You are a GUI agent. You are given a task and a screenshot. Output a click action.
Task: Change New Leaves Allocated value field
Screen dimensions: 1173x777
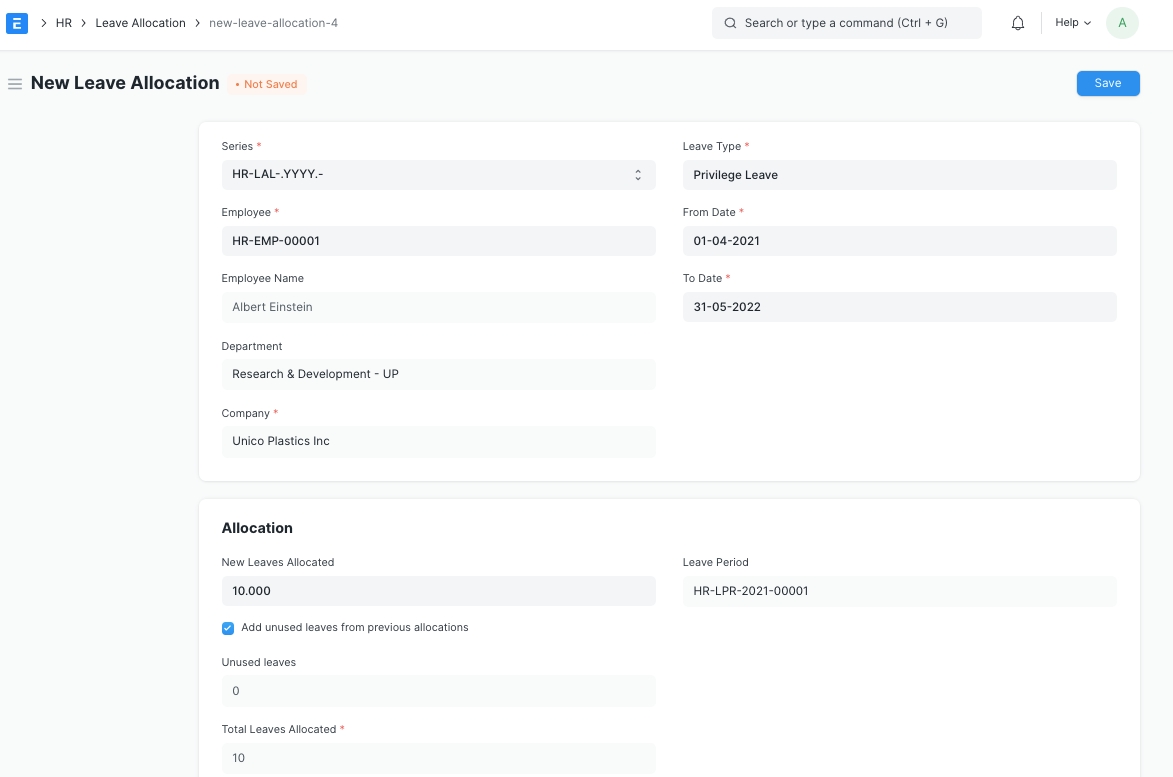(x=438, y=591)
